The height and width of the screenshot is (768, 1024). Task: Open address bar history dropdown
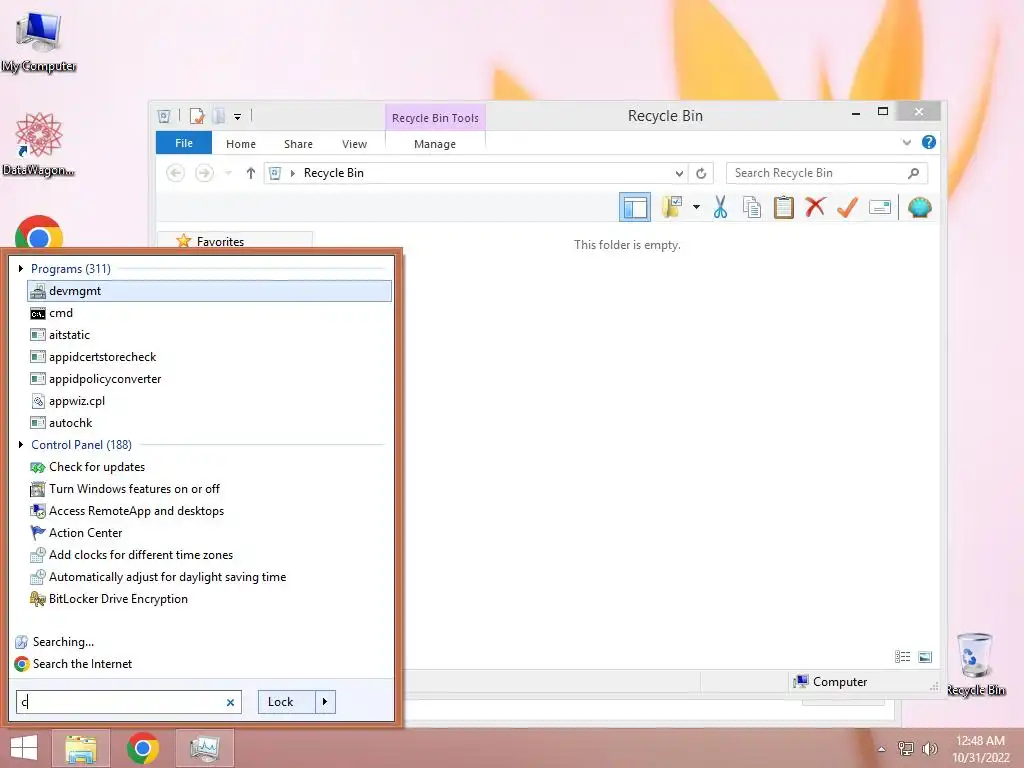[x=679, y=173]
